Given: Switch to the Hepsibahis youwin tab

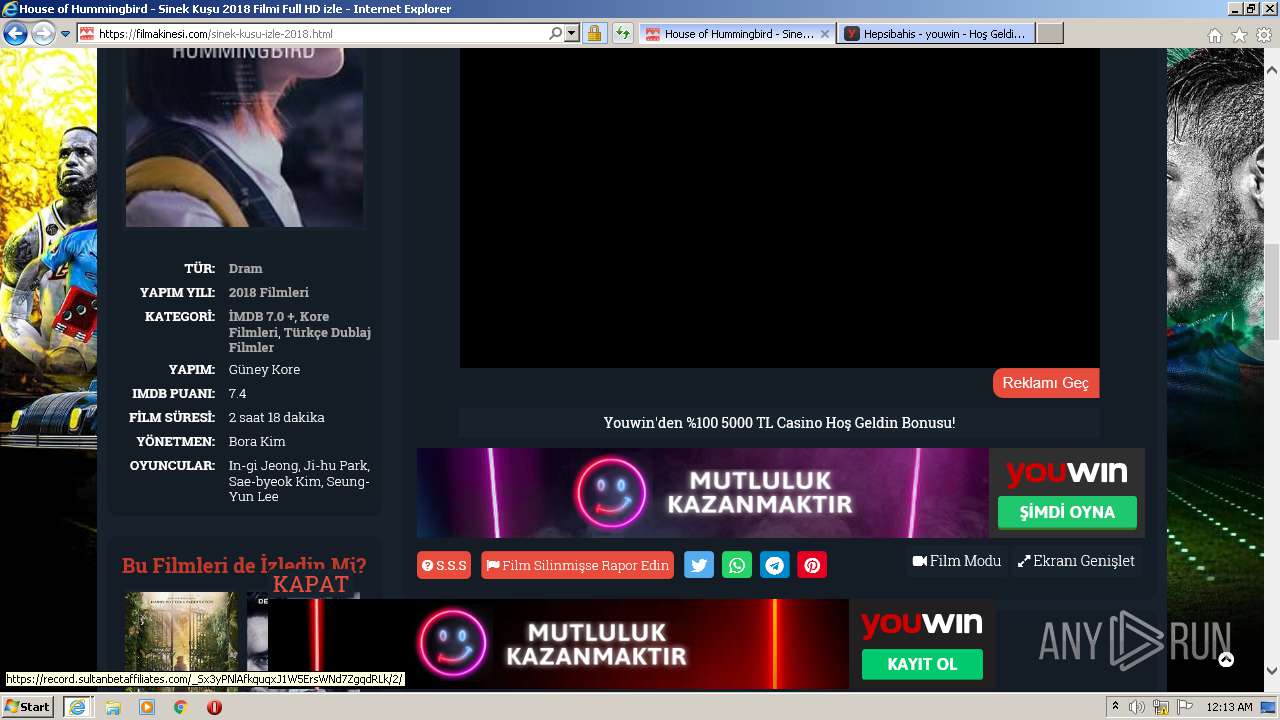Looking at the screenshot, I should [x=937, y=33].
